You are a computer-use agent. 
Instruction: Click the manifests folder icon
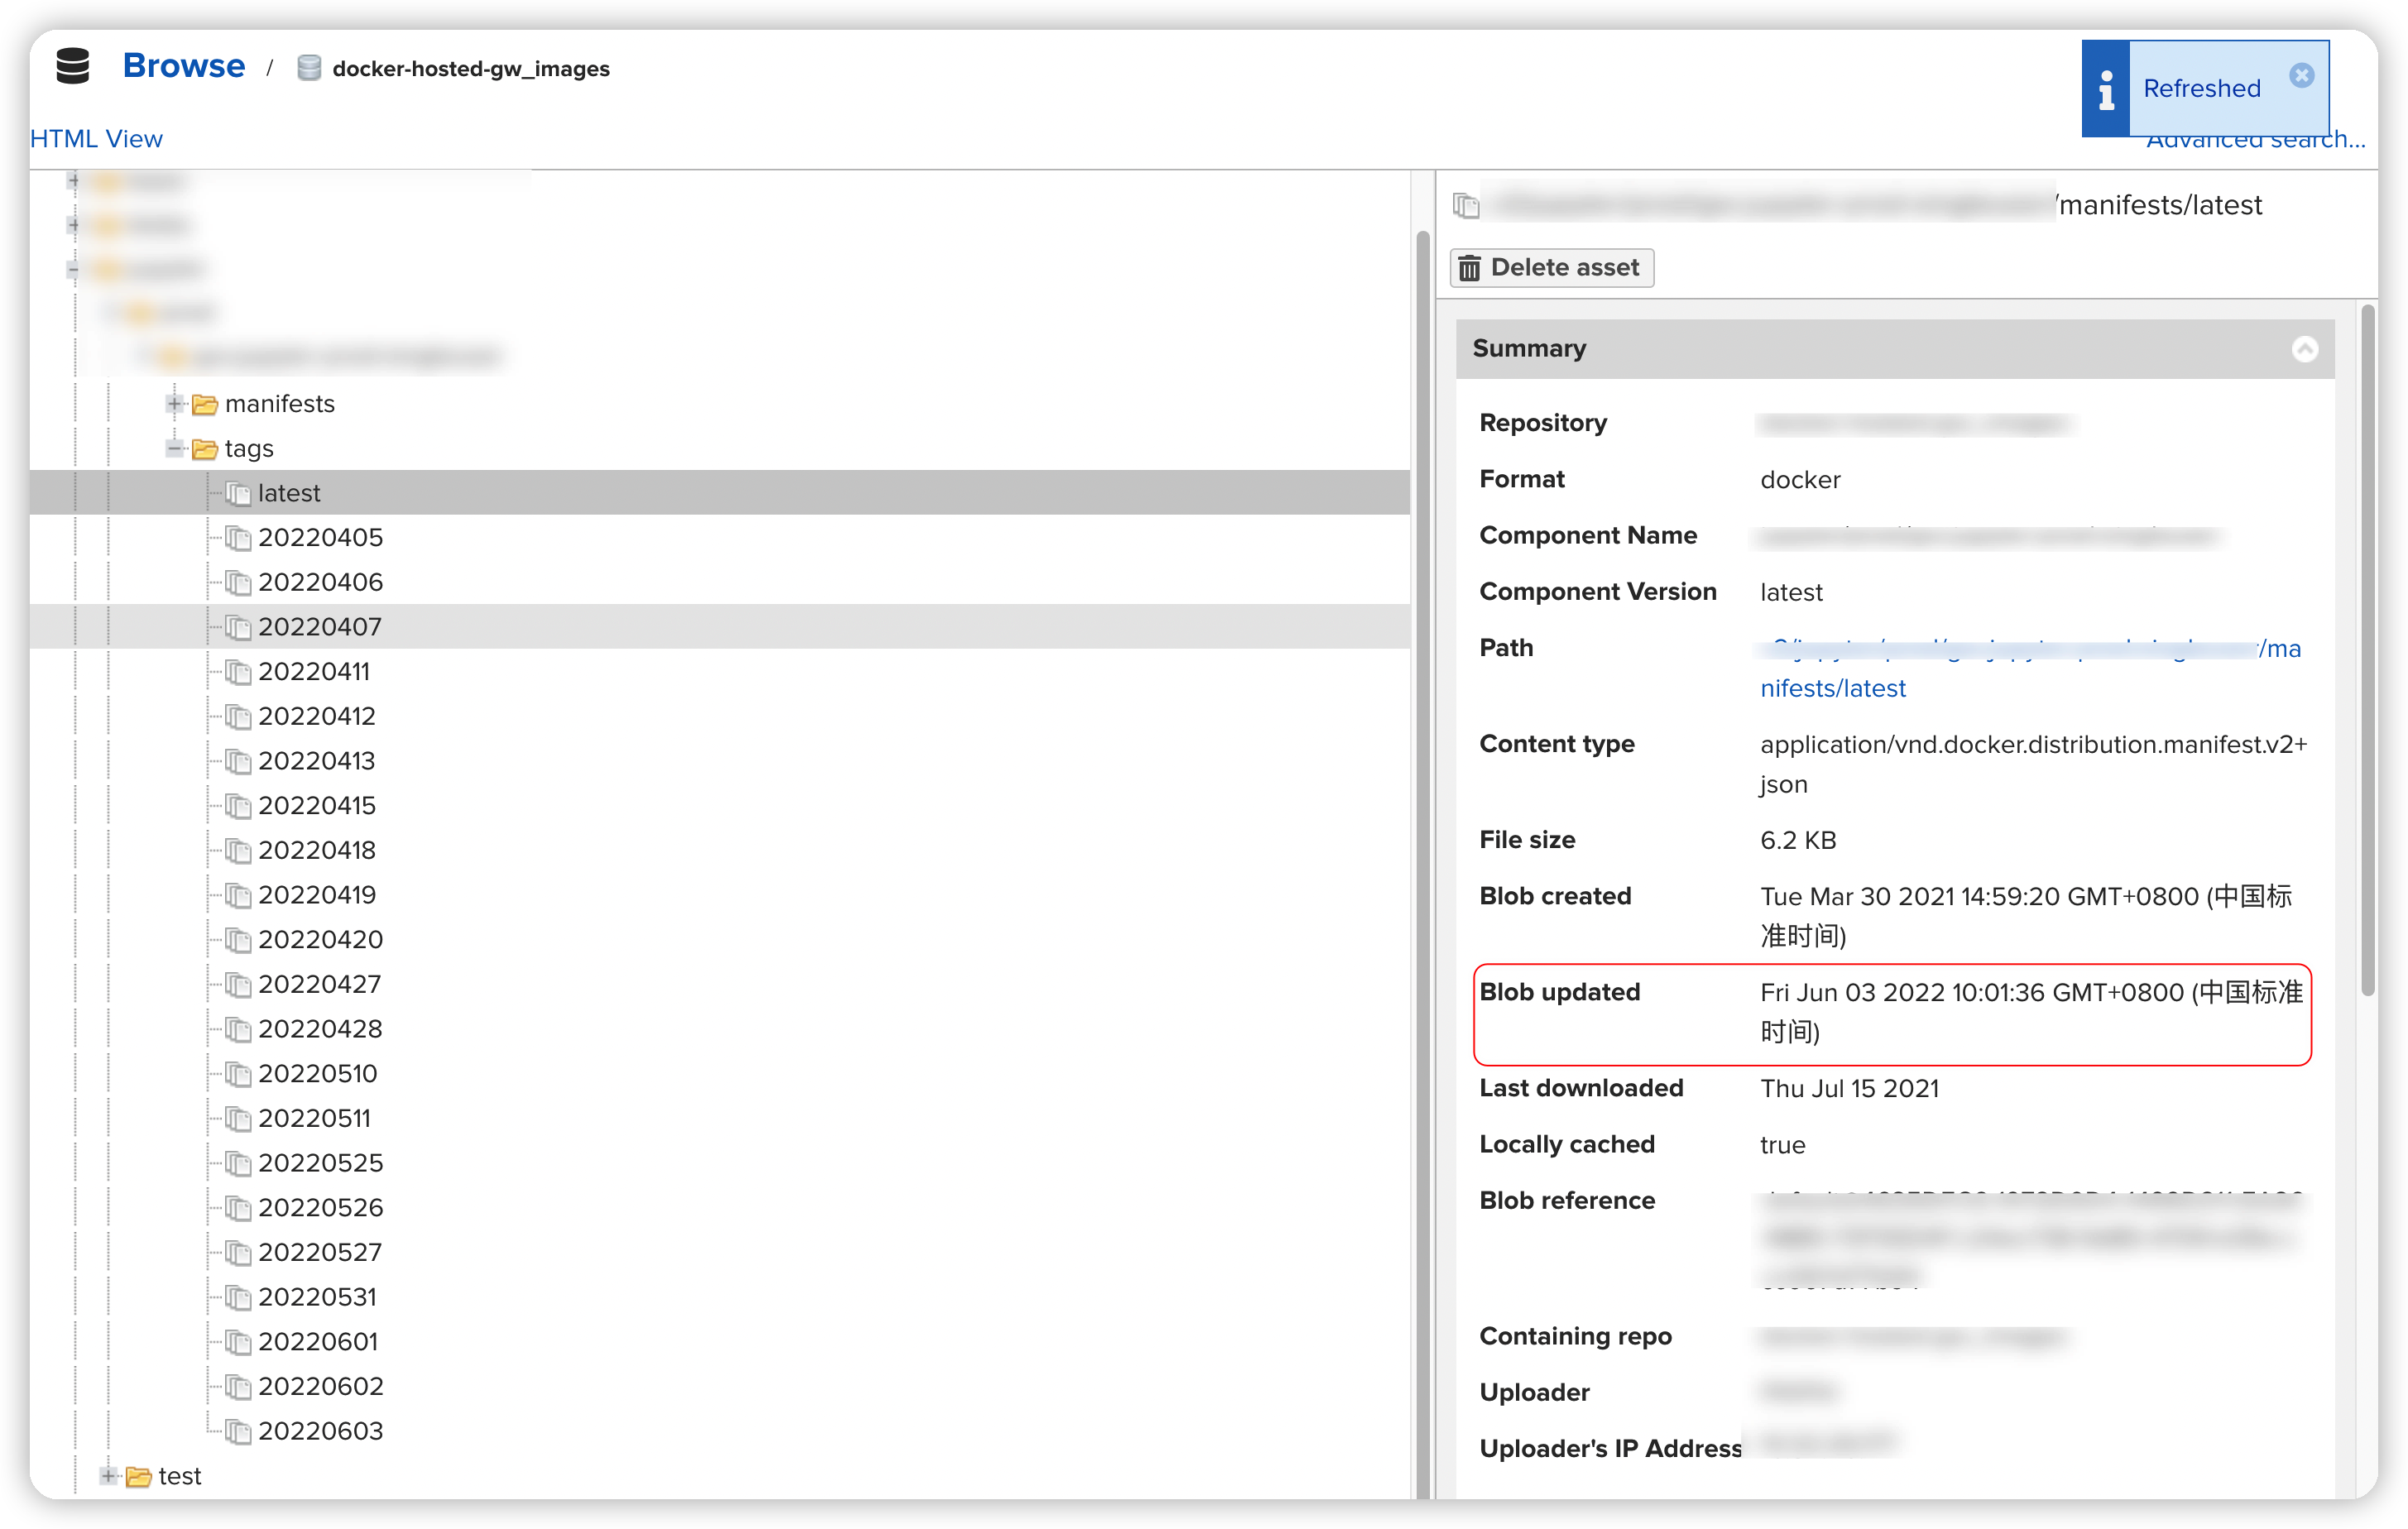pyautogui.click(x=205, y=404)
